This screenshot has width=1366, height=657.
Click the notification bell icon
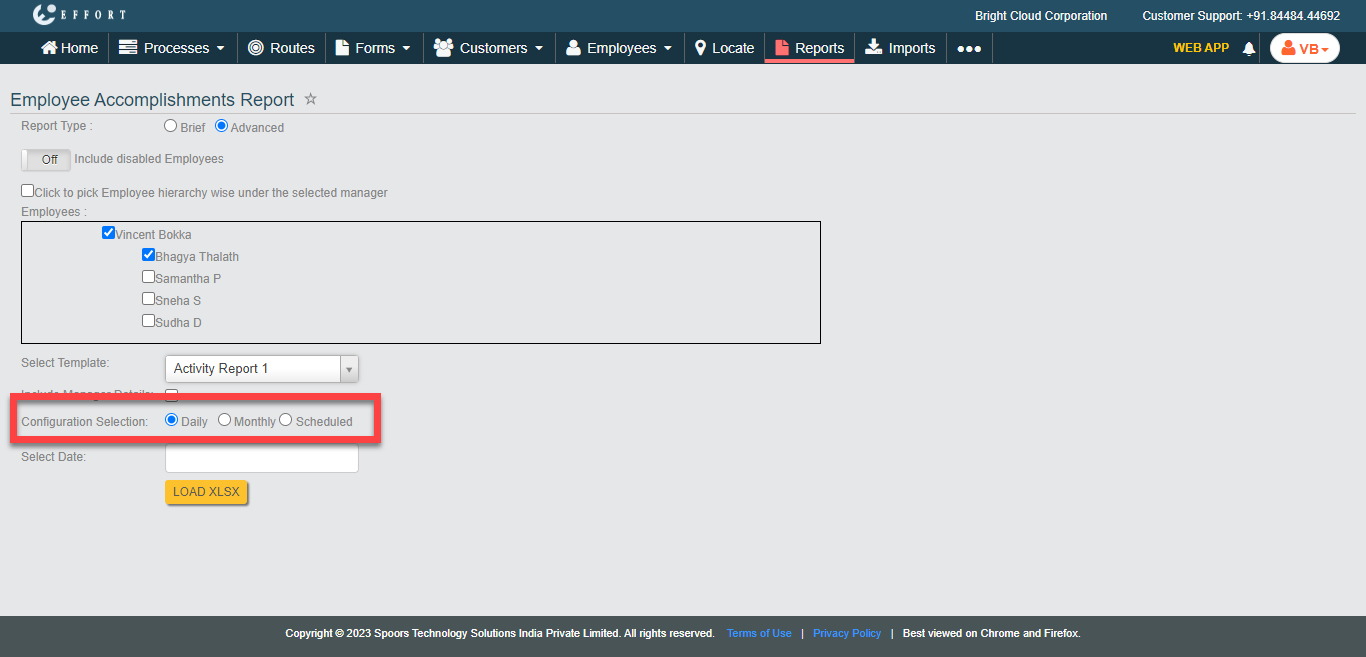(1248, 49)
